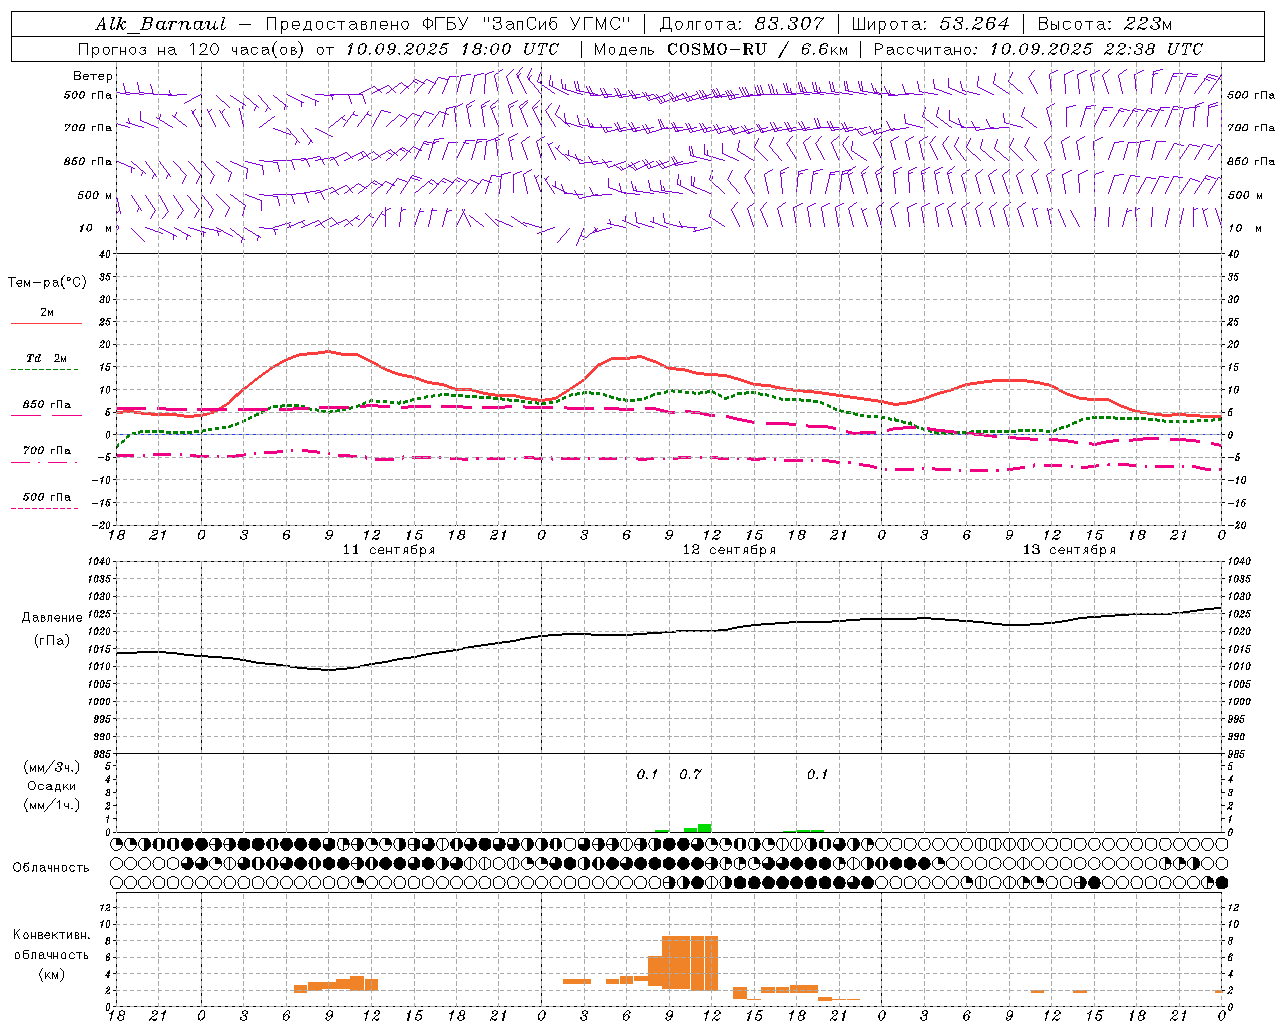Click the tallest orange convective cloud bar
Screen dimensions: 1280x1024
tap(690, 962)
